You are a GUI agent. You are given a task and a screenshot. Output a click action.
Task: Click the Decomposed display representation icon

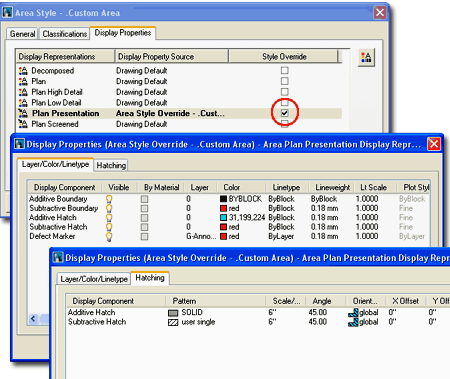pyautogui.click(x=23, y=71)
